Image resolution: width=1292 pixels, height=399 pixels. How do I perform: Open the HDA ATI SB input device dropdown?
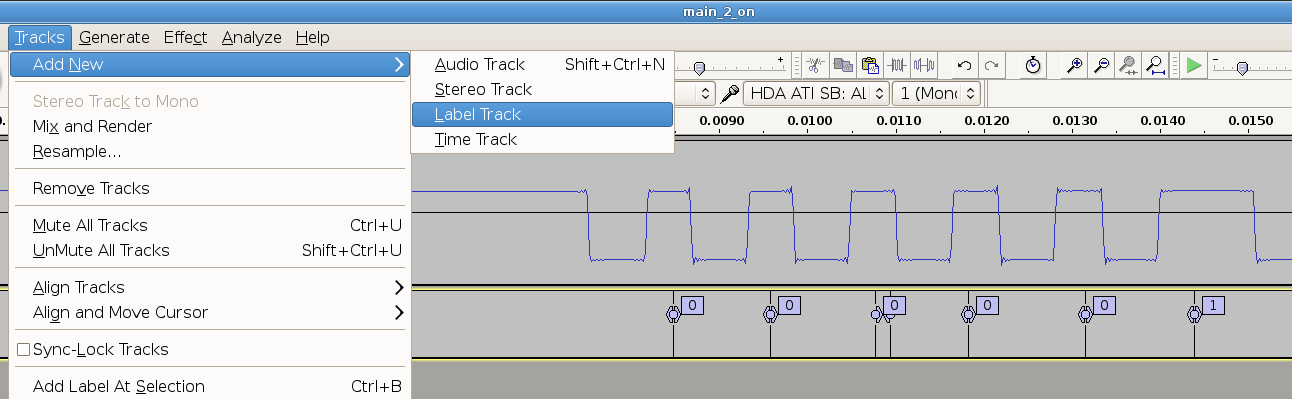coord(816,93)
